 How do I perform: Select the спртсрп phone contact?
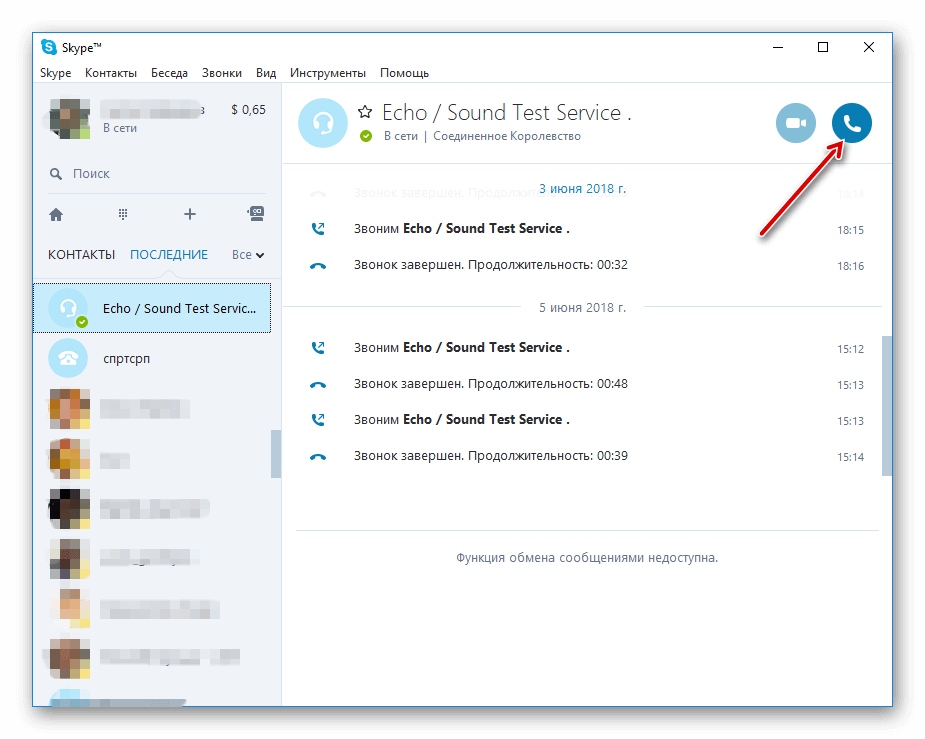(126, 358)
